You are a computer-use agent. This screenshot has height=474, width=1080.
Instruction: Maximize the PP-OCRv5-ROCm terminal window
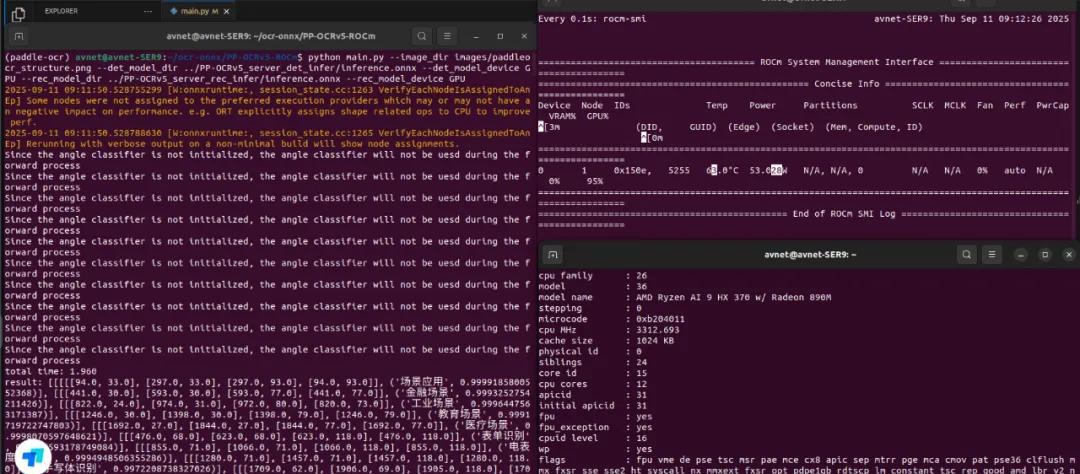click(500, 36)
